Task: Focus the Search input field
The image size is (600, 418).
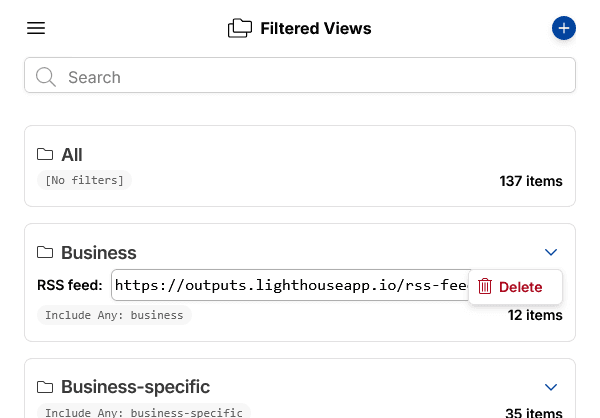Action: coord(300,75)
